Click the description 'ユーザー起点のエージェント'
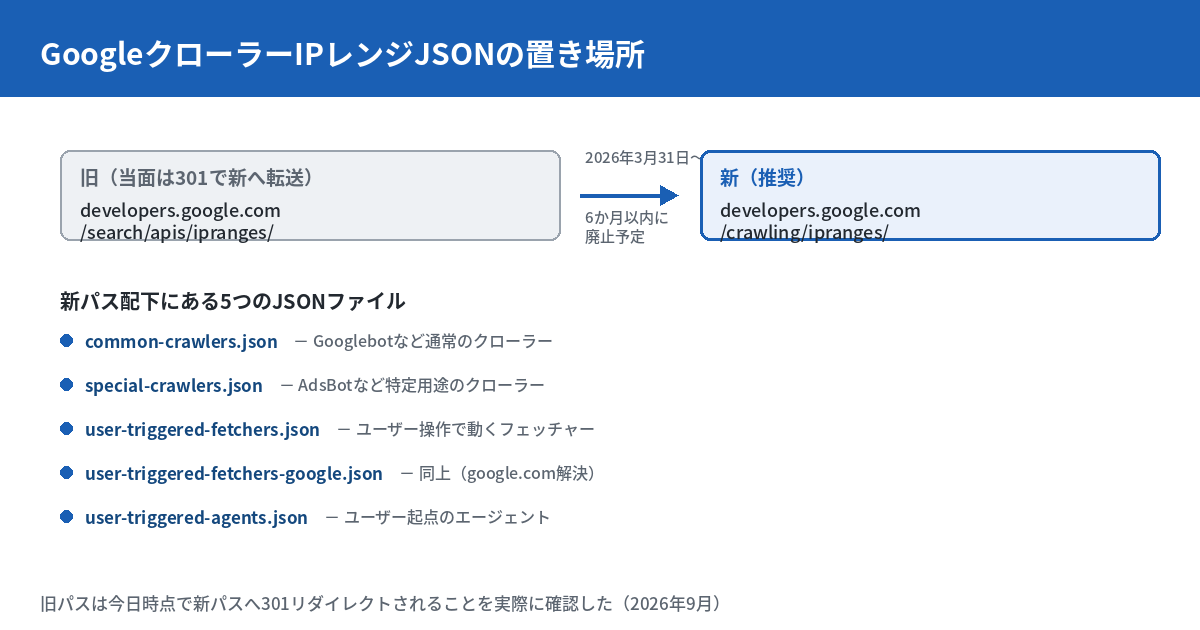This screenshot has width=1200, height=630. click(x=447, y=518)
